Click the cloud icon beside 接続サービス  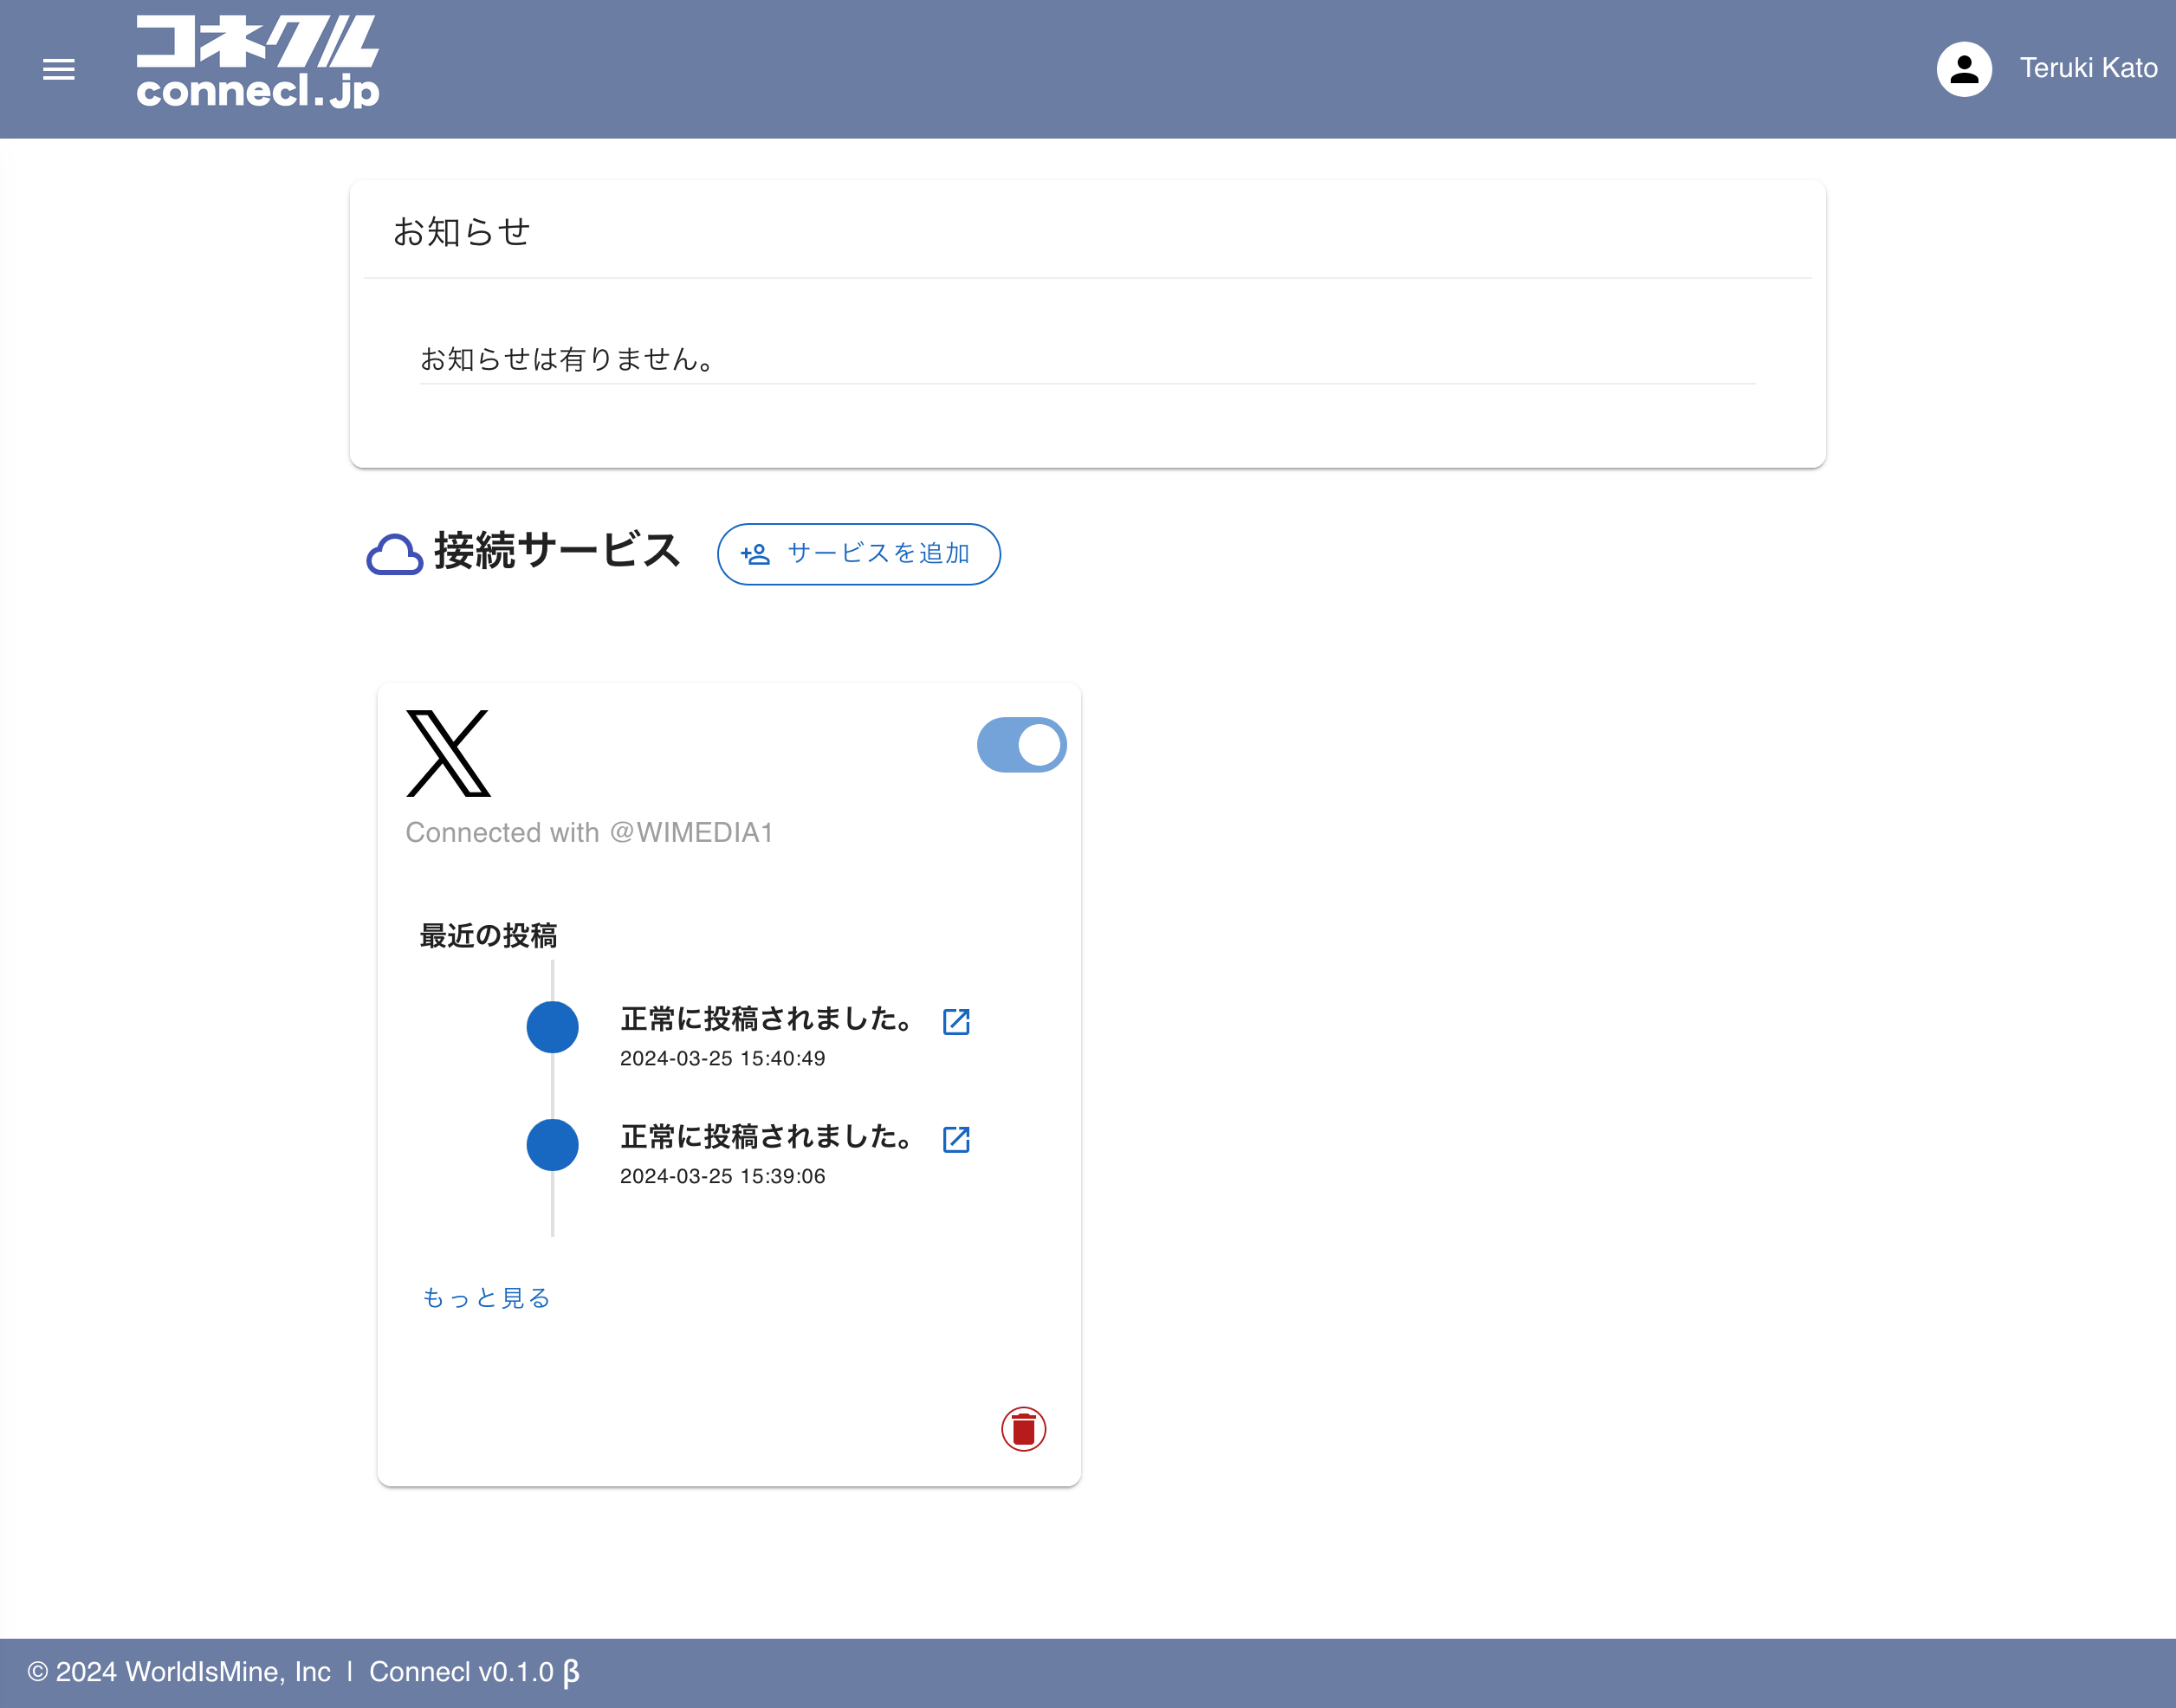(x=394, y=554)
